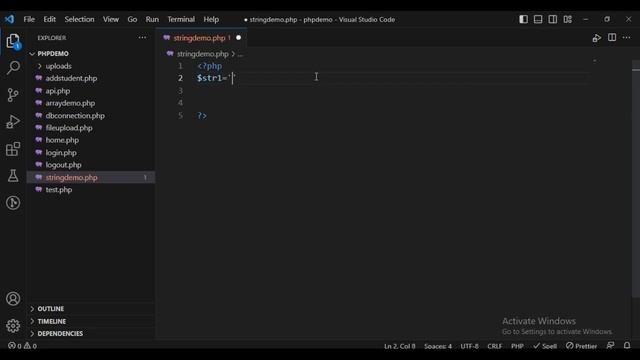Go to line via Ln 2, Col 8

pos(400,346)
